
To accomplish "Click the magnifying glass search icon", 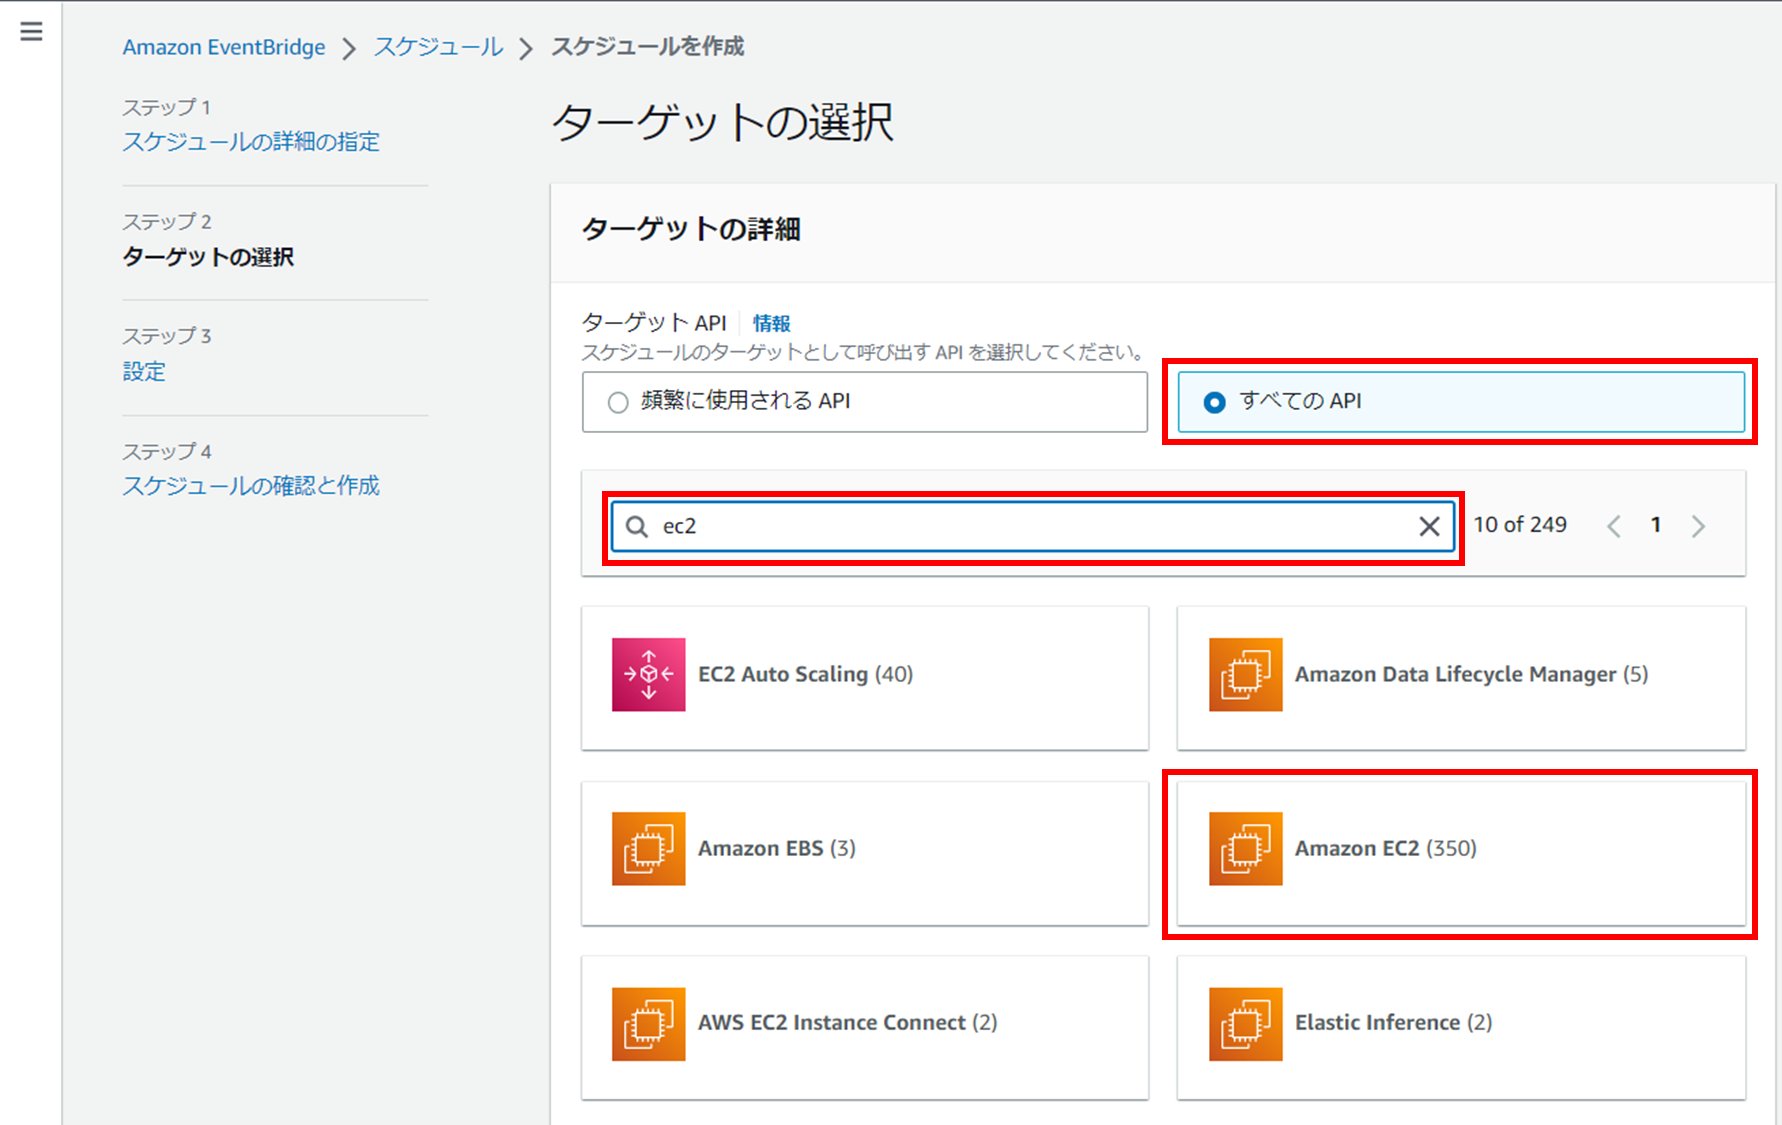I will [637, 526].
